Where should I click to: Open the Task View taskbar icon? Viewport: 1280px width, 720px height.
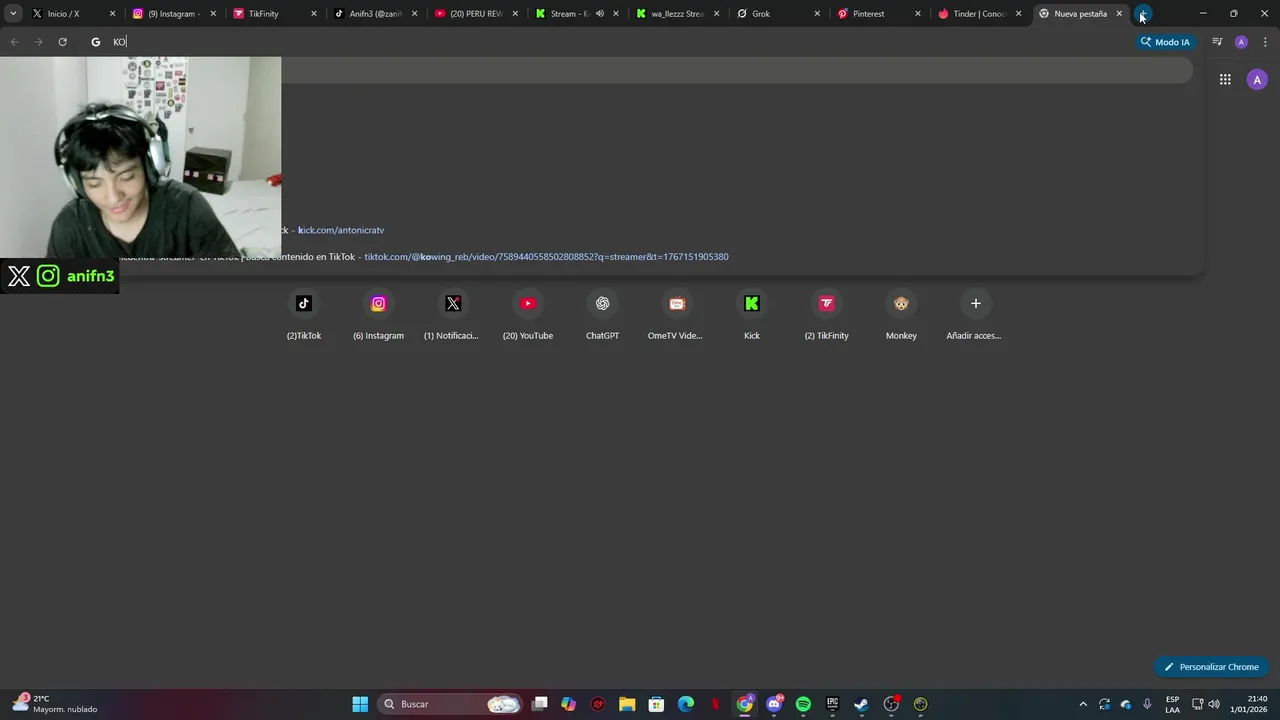pos(539,704)
